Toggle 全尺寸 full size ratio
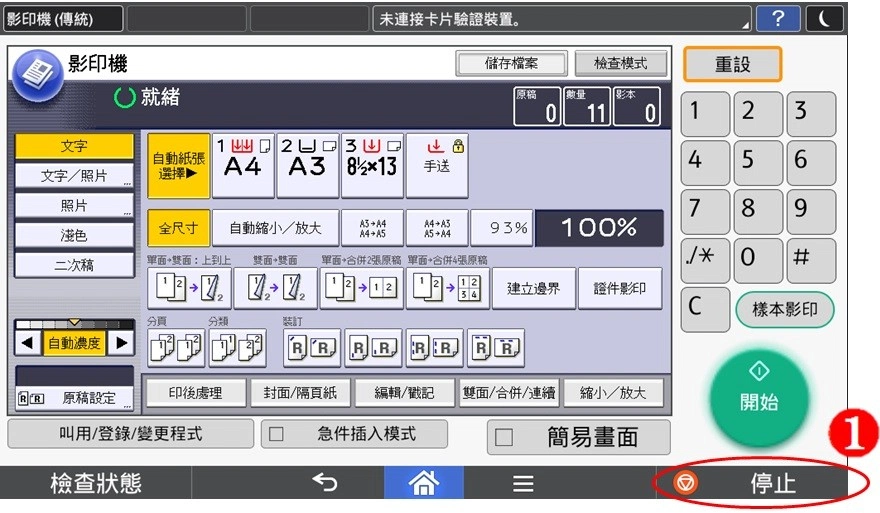The height and width of the screenshot is (513, 880). click(178, 228)
